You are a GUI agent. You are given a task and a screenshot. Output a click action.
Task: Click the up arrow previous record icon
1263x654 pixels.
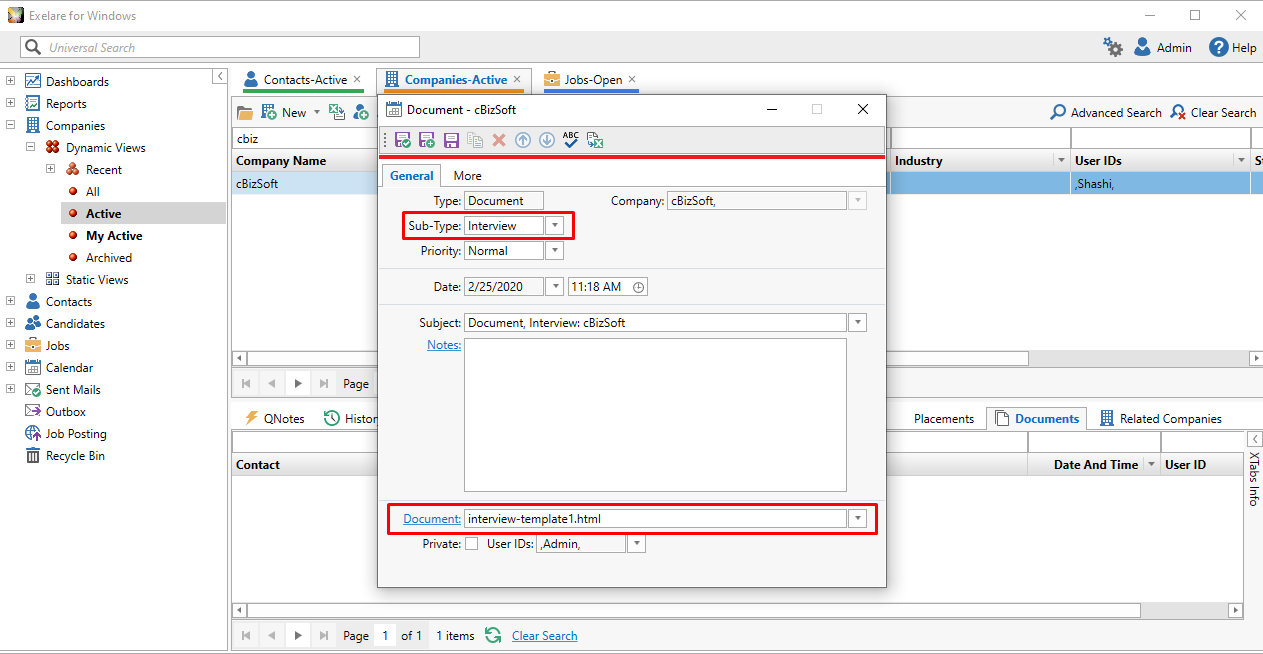(523, 140)
